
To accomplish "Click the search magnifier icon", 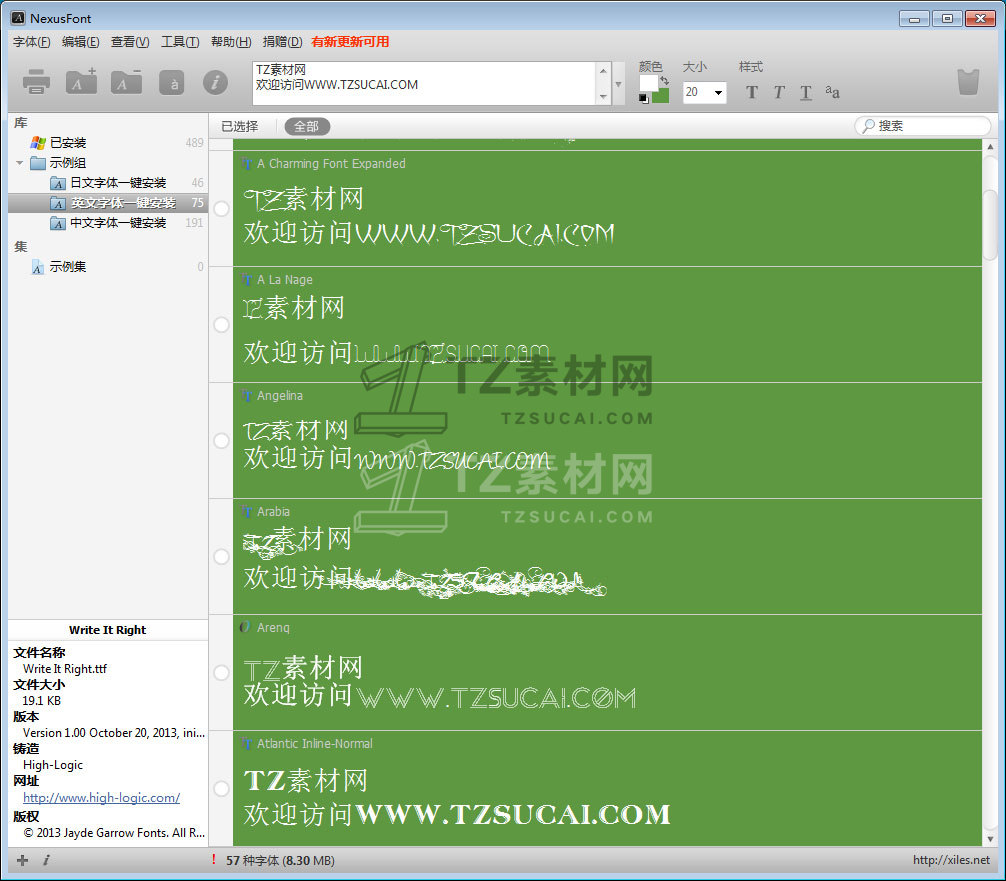I will (868, 126).
